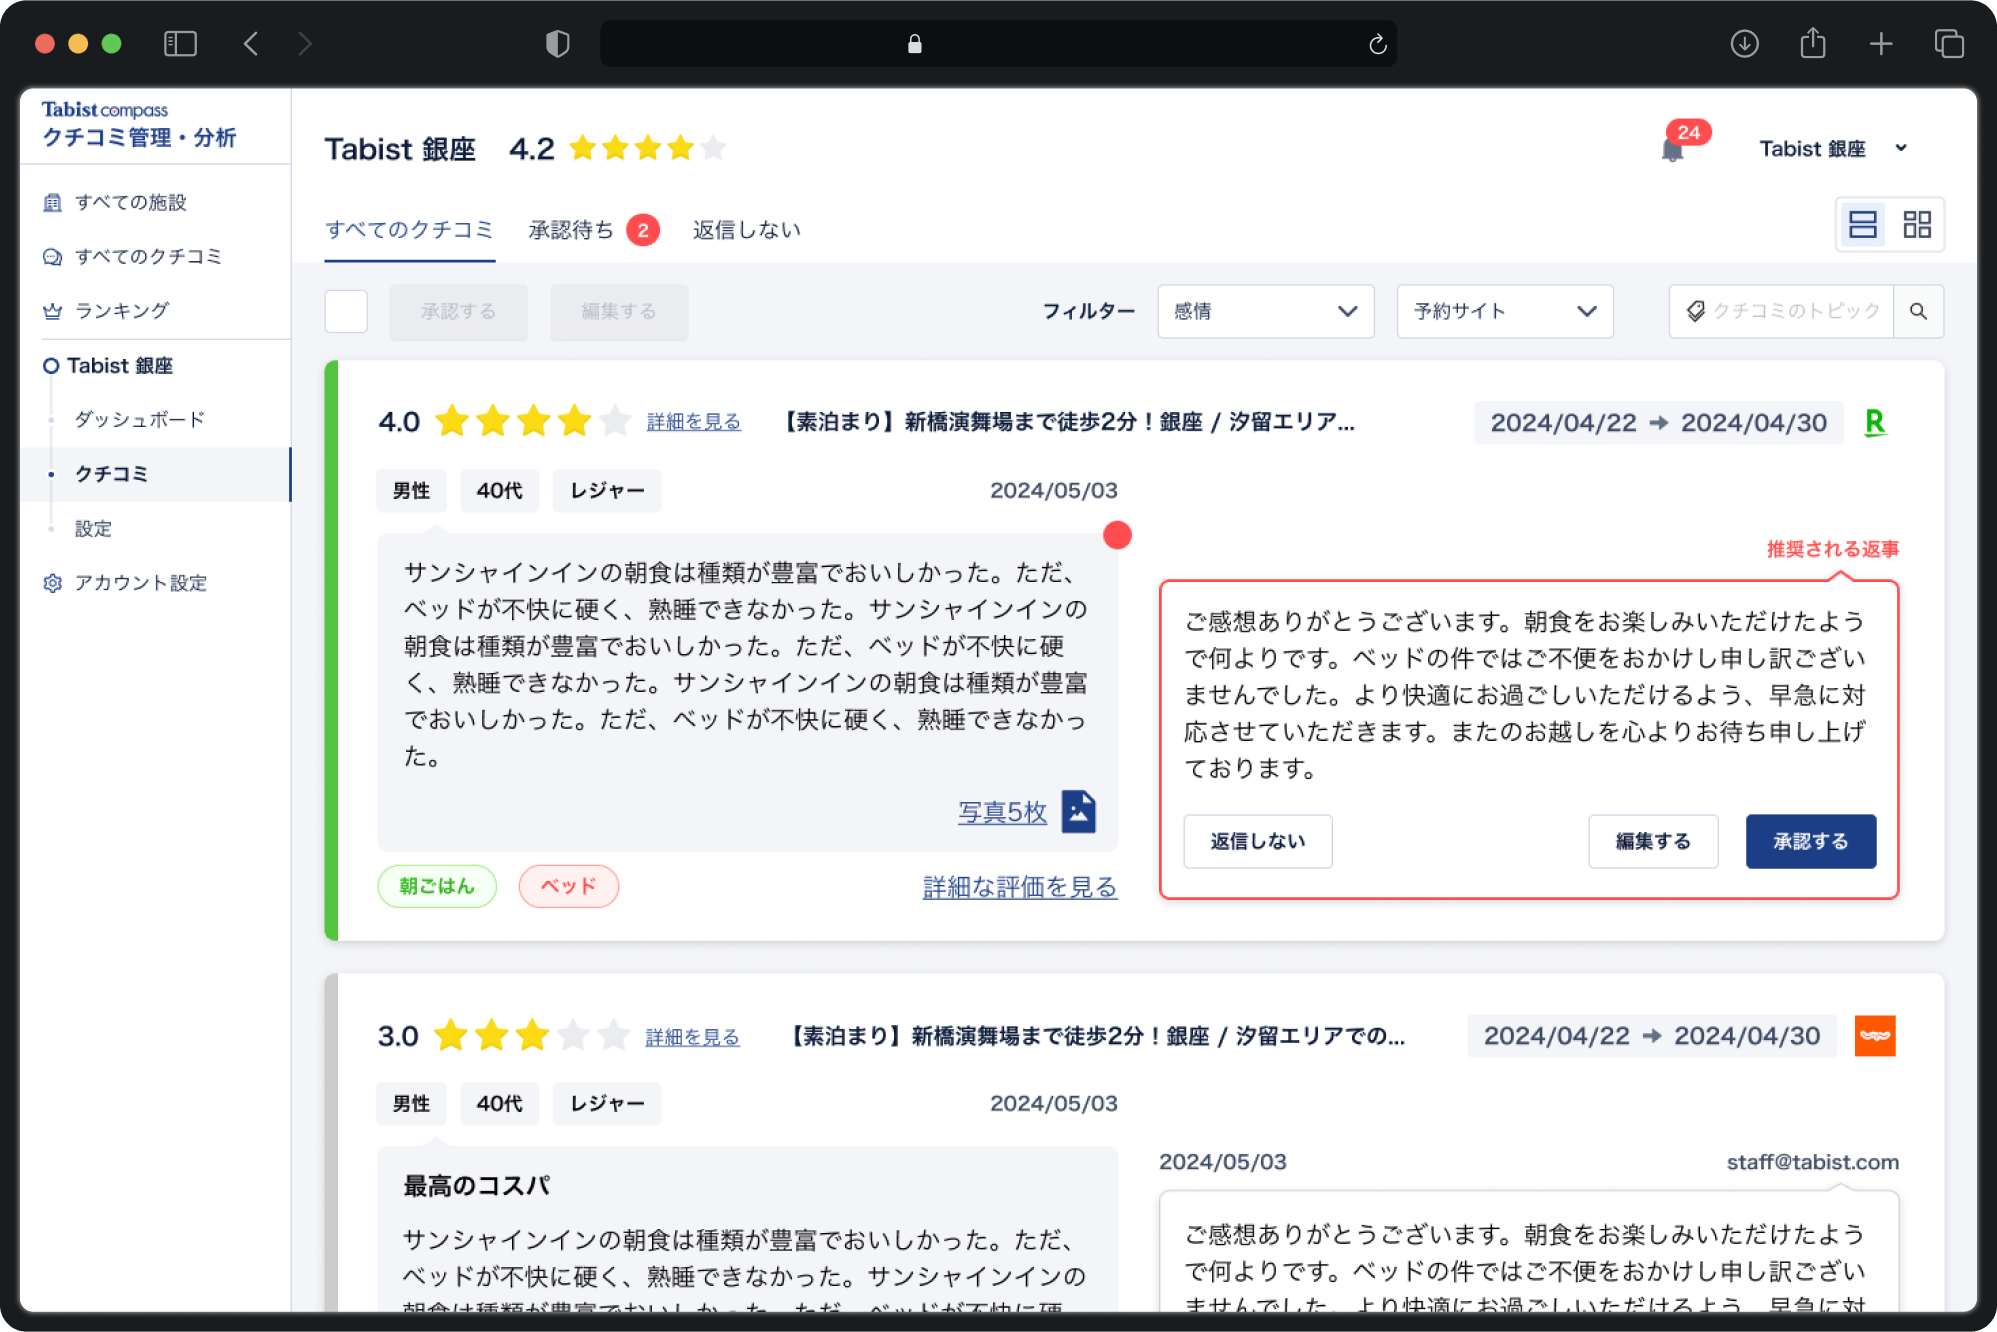Check the select-all reviews checkbox

point(346,311)
